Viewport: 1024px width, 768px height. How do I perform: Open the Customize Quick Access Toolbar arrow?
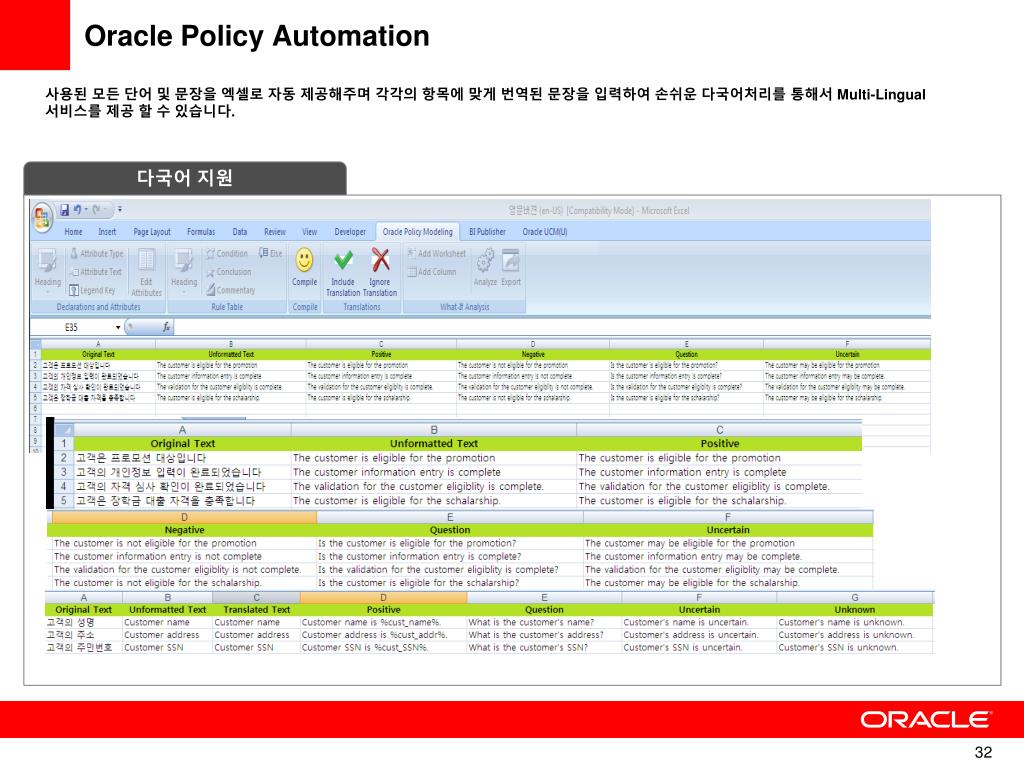pyautogui.click(x=120, y=210)
